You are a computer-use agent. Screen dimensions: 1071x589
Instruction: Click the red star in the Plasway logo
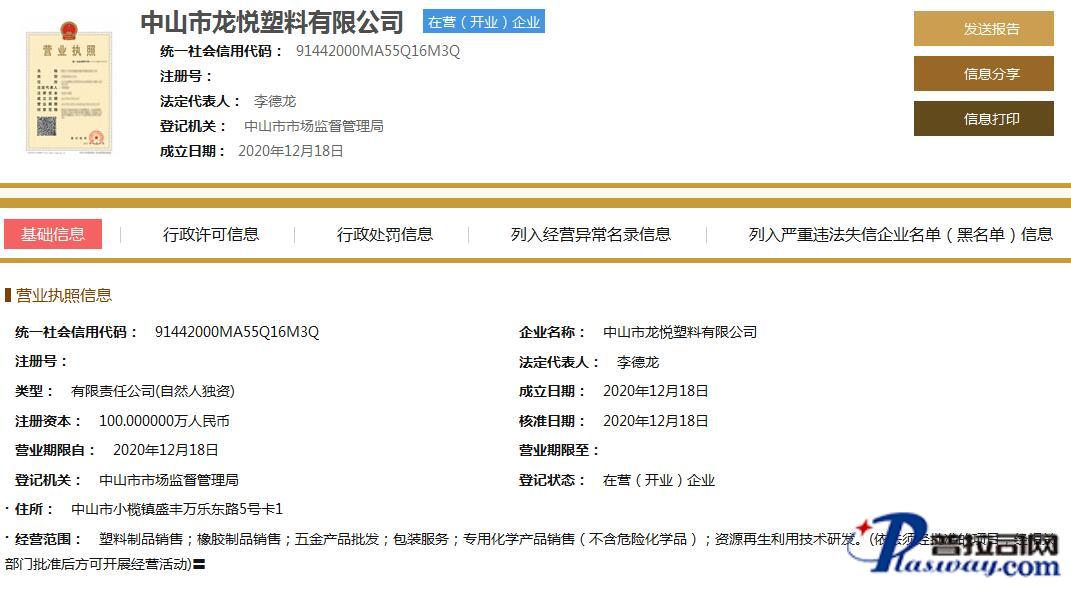tap(863, 528)
